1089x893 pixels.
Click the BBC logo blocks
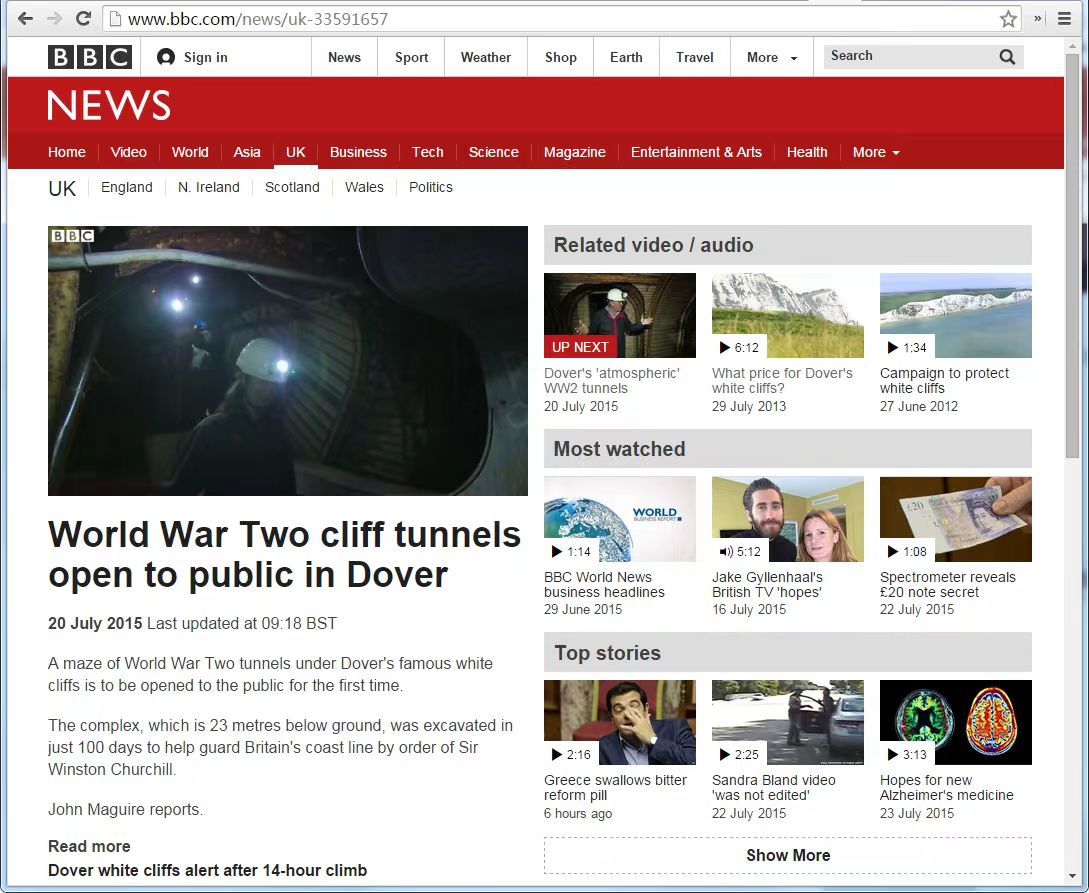(90, 57)
